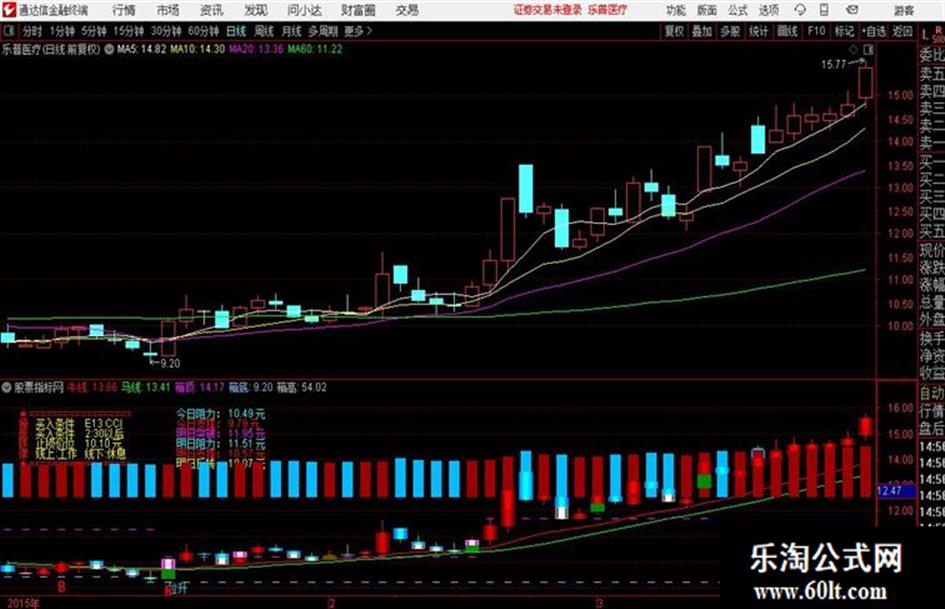This screenshot has height=609, width=945.
Task: Click the 返回 back button
Action: (x=902, y=31)
